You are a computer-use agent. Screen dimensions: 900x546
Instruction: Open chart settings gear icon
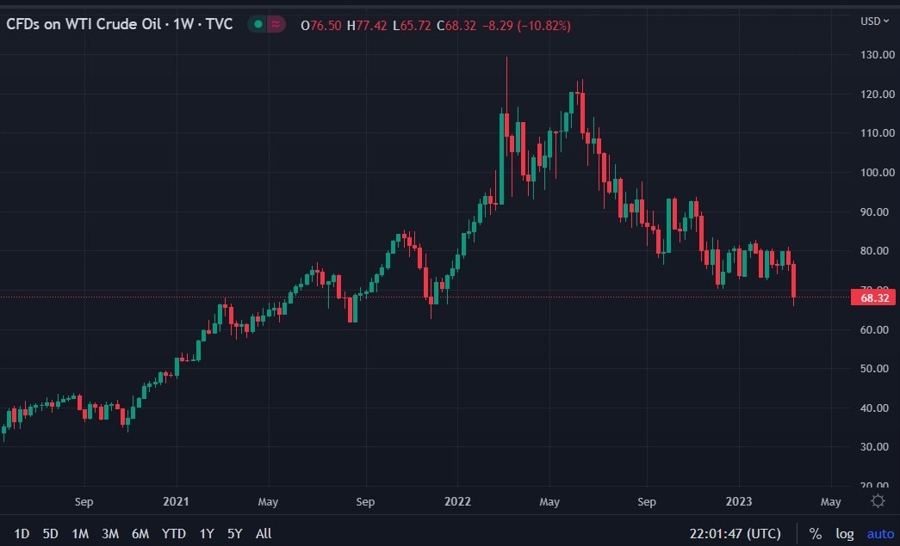(878, 501)
